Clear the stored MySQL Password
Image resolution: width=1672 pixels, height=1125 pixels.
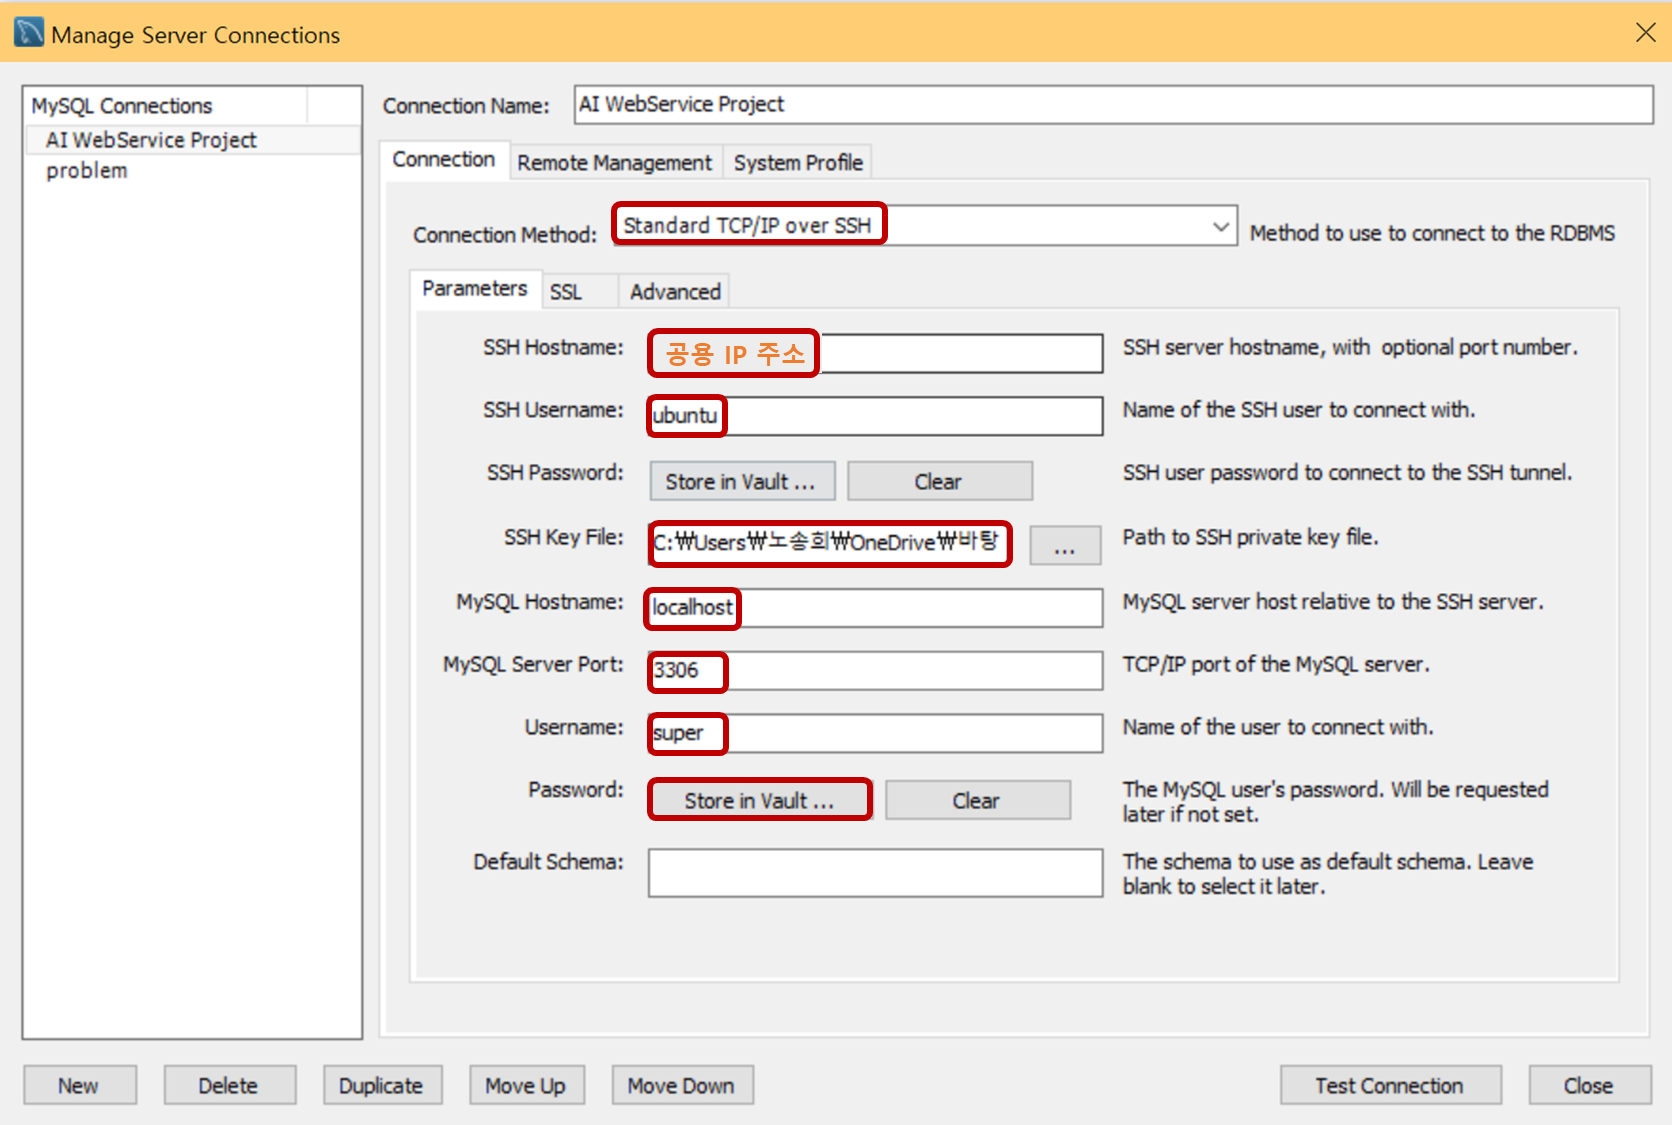978,800
